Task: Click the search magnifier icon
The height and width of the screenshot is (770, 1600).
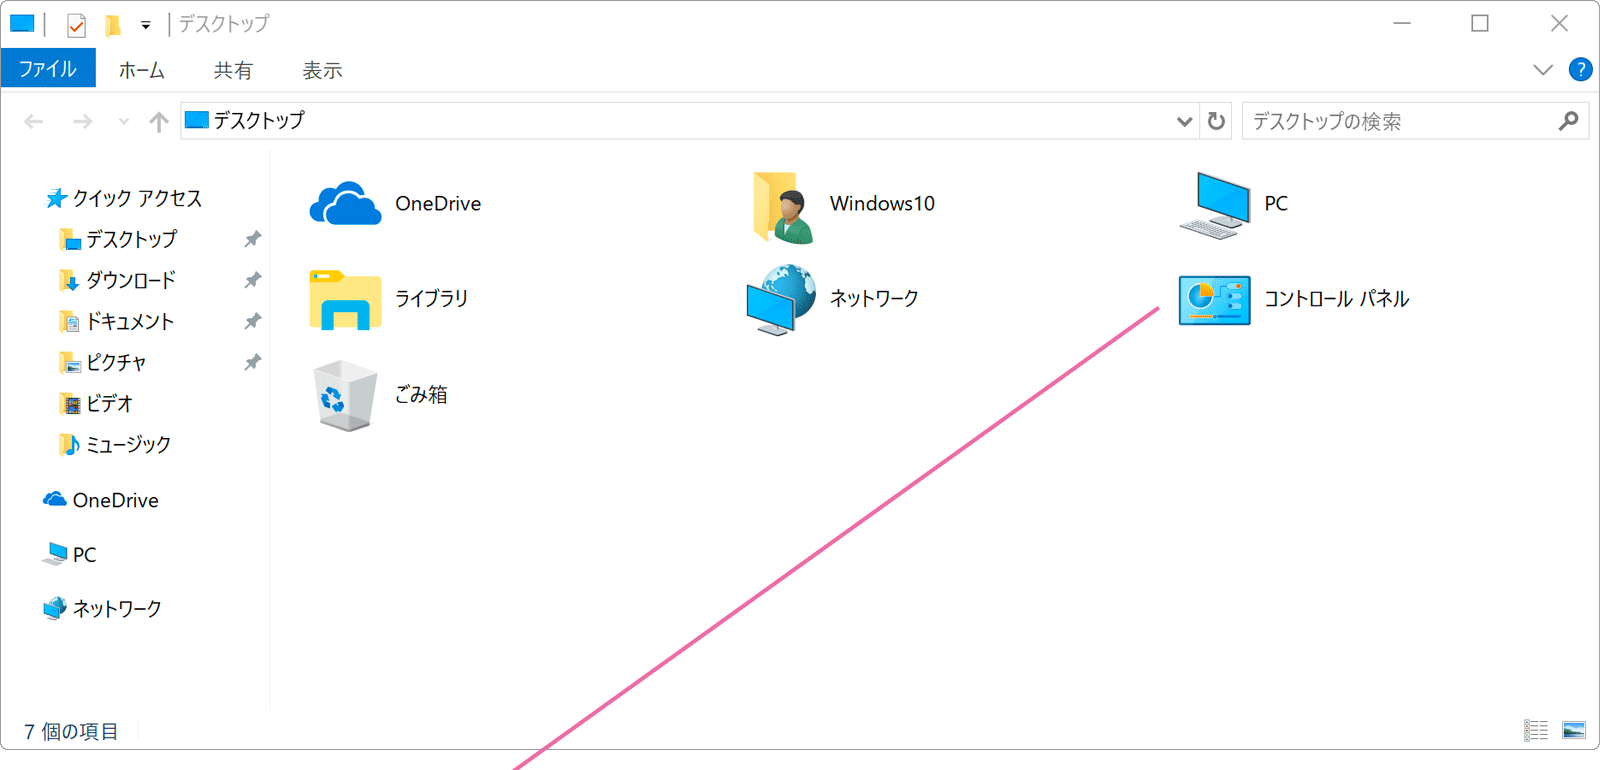Action: pos(1568,121)
